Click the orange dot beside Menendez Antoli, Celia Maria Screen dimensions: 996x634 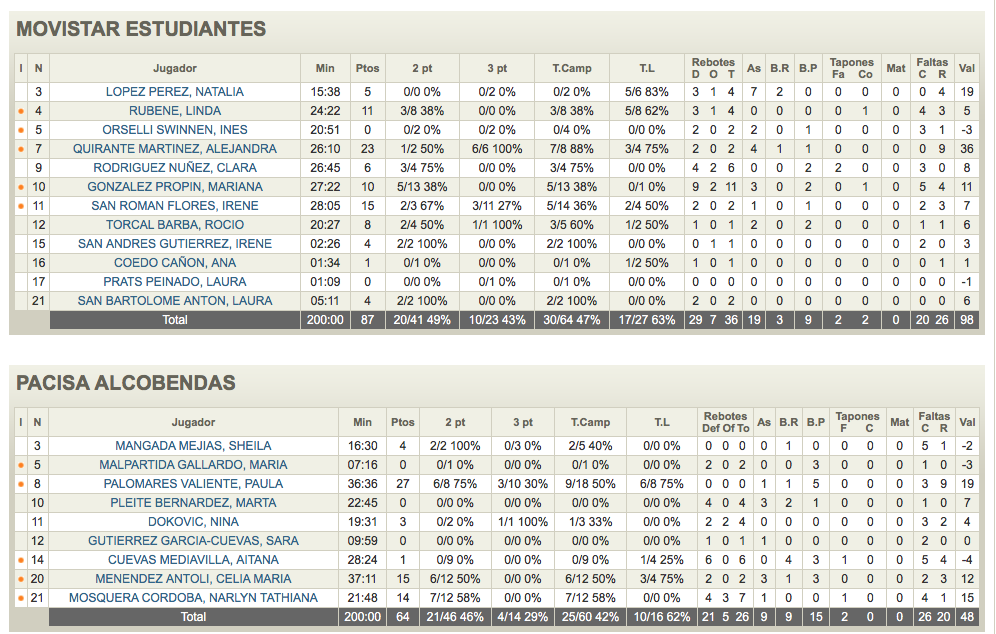coord(21,579)
